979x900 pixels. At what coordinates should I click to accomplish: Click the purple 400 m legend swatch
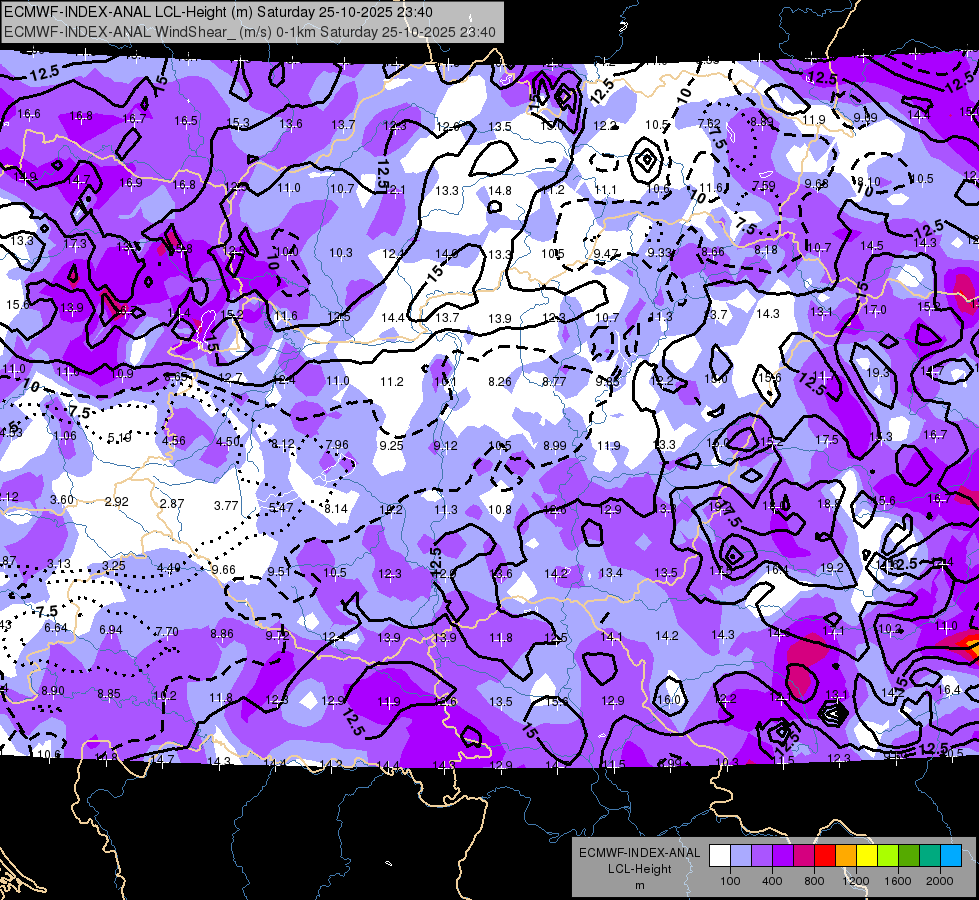point(762,856)
